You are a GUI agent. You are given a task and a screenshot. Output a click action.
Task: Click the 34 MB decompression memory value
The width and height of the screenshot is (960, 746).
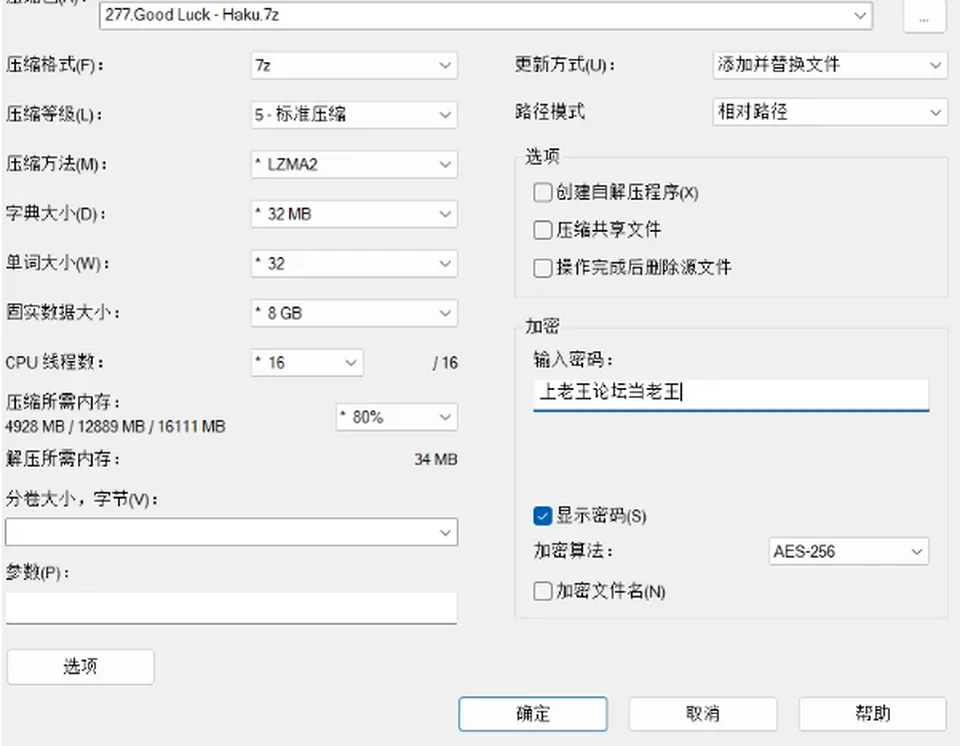(x=435, y=459)
